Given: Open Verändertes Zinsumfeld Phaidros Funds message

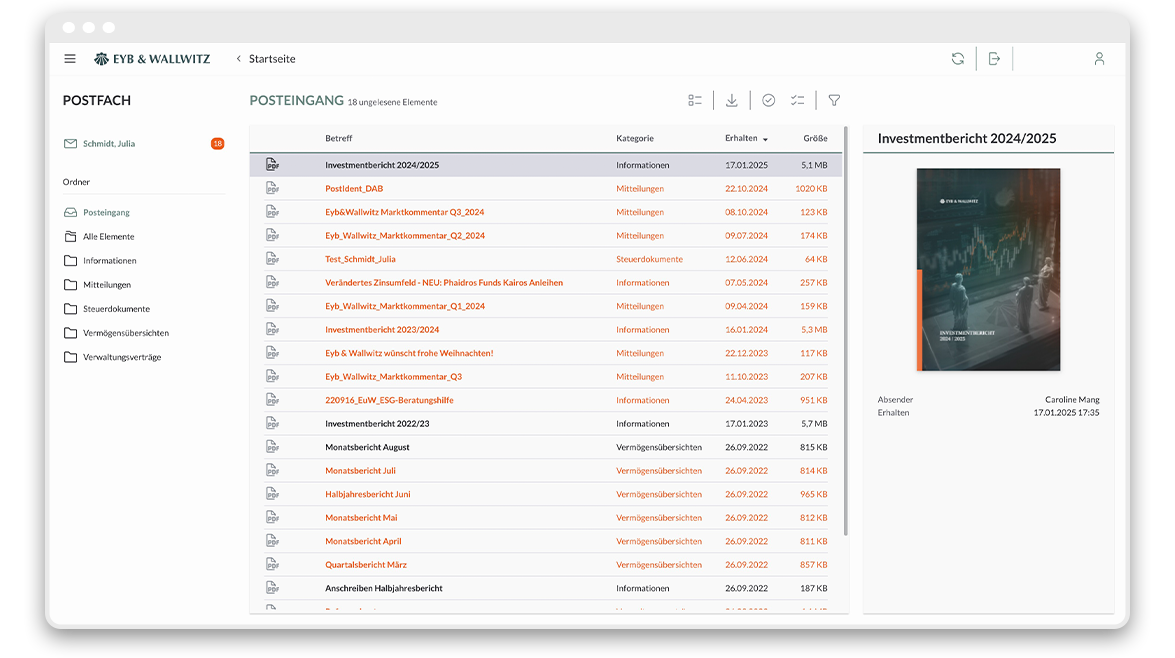Looking at the screenshot, I should [444, 283].
